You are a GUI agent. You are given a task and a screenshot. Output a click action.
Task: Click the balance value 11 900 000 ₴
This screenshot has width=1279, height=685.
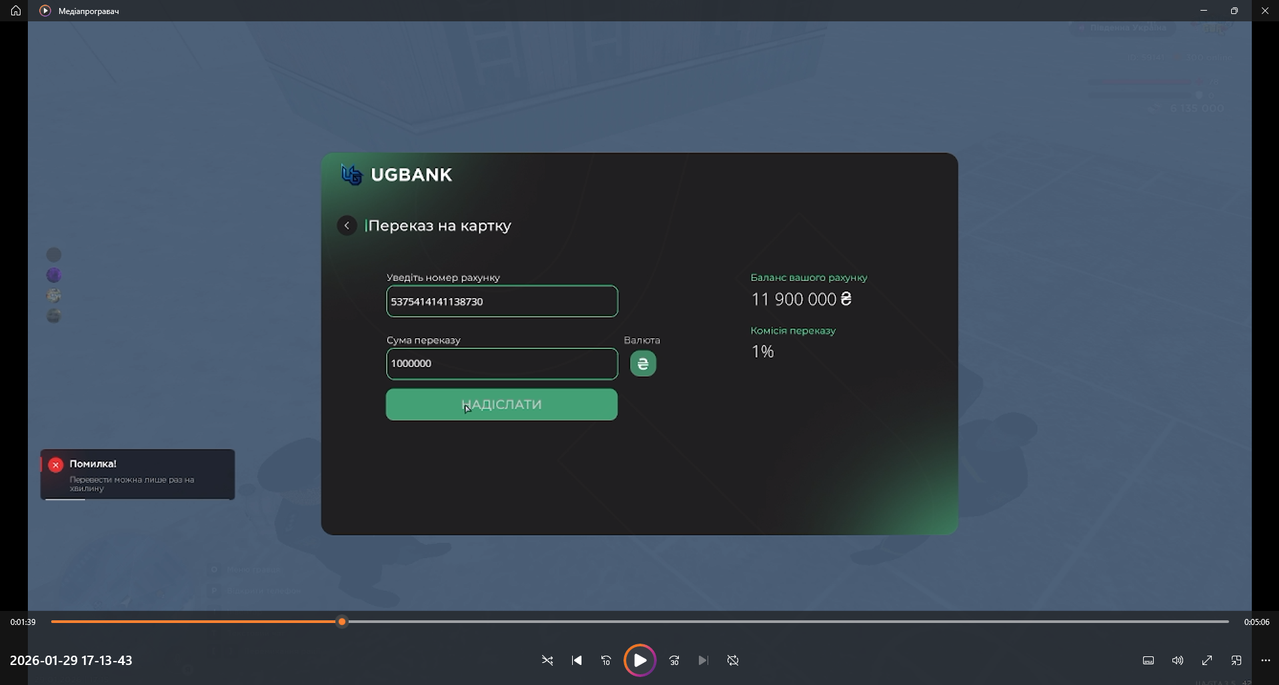[801, 299]
